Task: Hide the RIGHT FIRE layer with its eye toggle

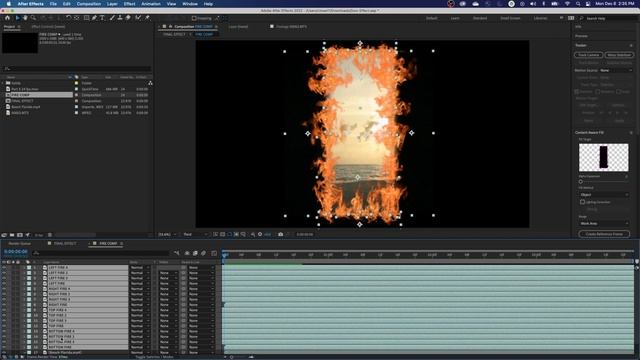Action: 4,304
